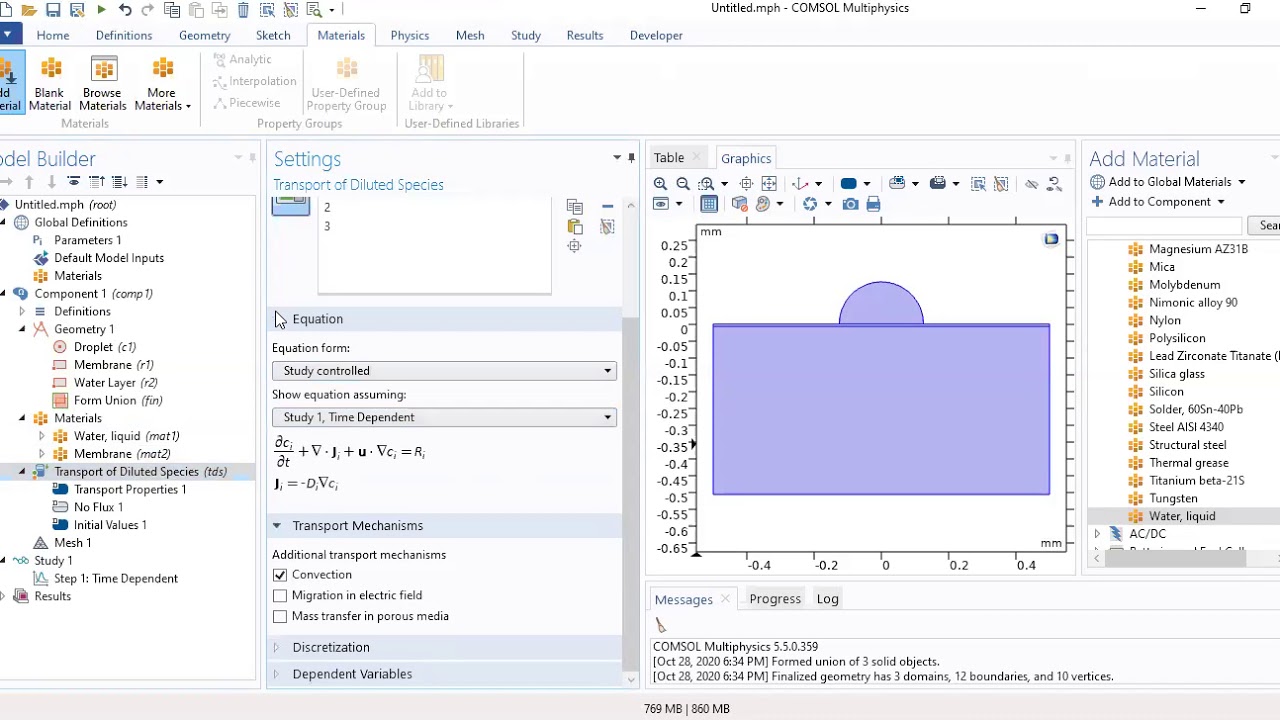
Task: Remove selection with the minus icon
Action: [607, 207]
